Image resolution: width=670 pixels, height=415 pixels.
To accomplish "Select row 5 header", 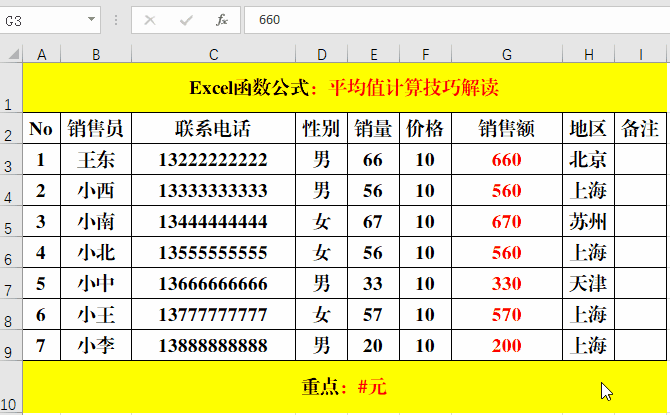I will [11, 221].
